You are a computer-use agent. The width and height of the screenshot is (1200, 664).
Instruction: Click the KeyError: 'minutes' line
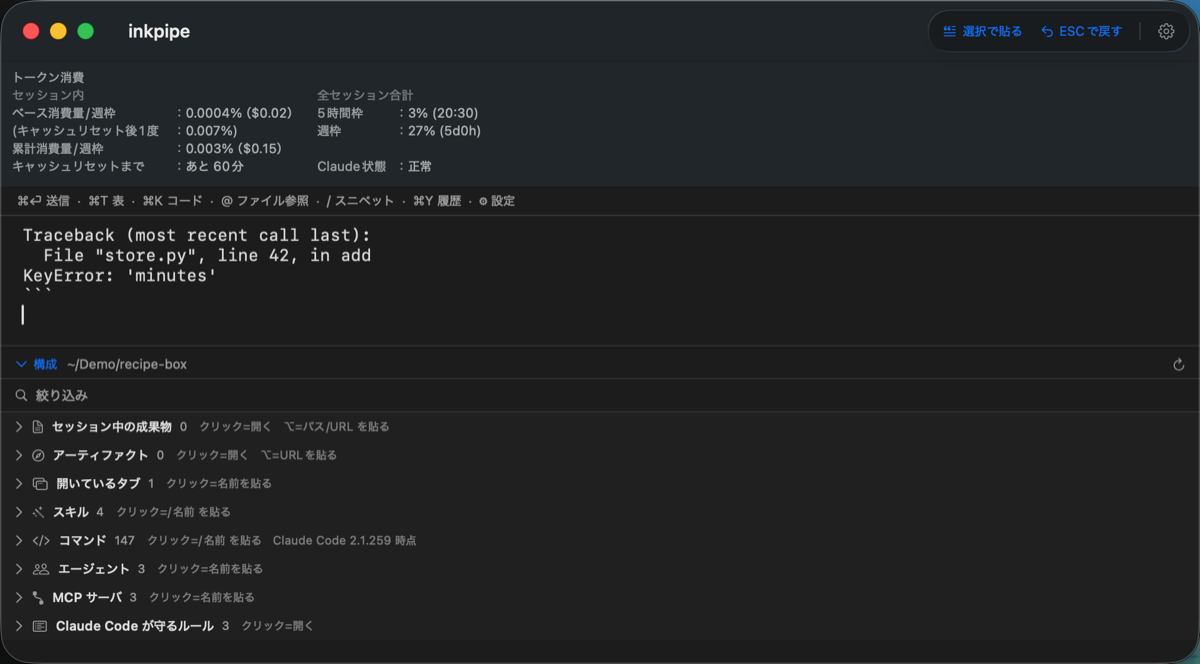tap(120, 275)
